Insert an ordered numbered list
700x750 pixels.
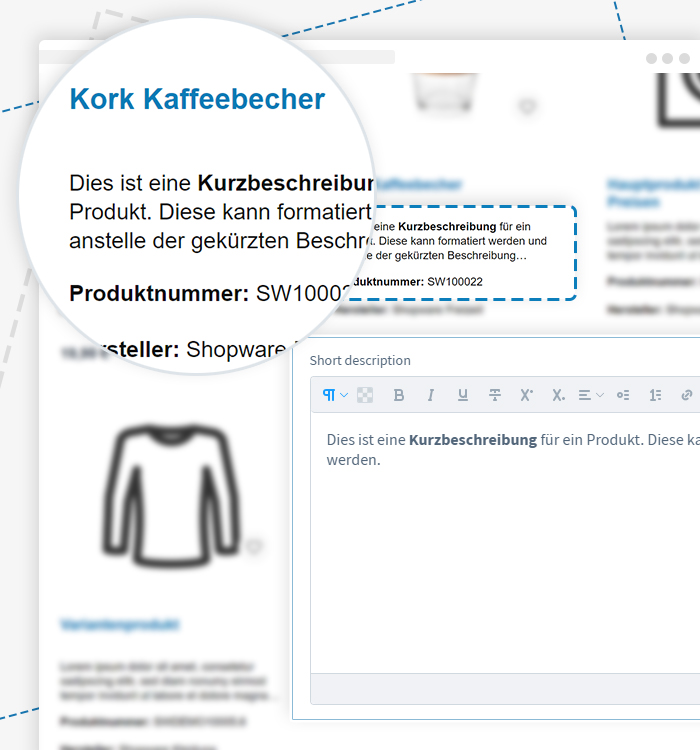[655, 395]
